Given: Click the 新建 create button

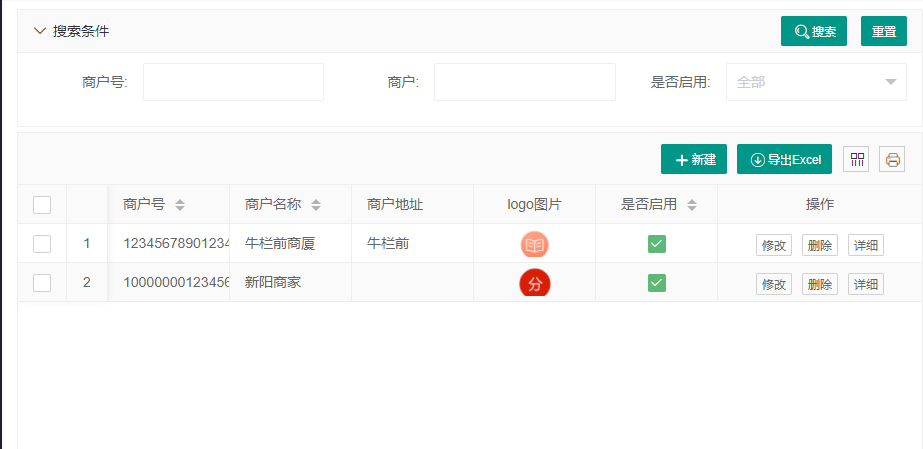Looking at the screenshot, I should click(x=694, y=159).
